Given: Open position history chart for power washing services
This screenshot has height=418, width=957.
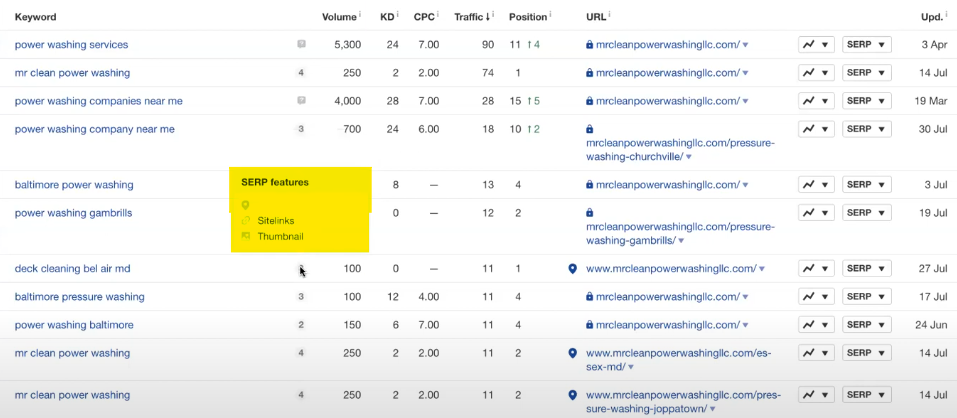Looking at the screenshot, I should click(x=816, y=45).
